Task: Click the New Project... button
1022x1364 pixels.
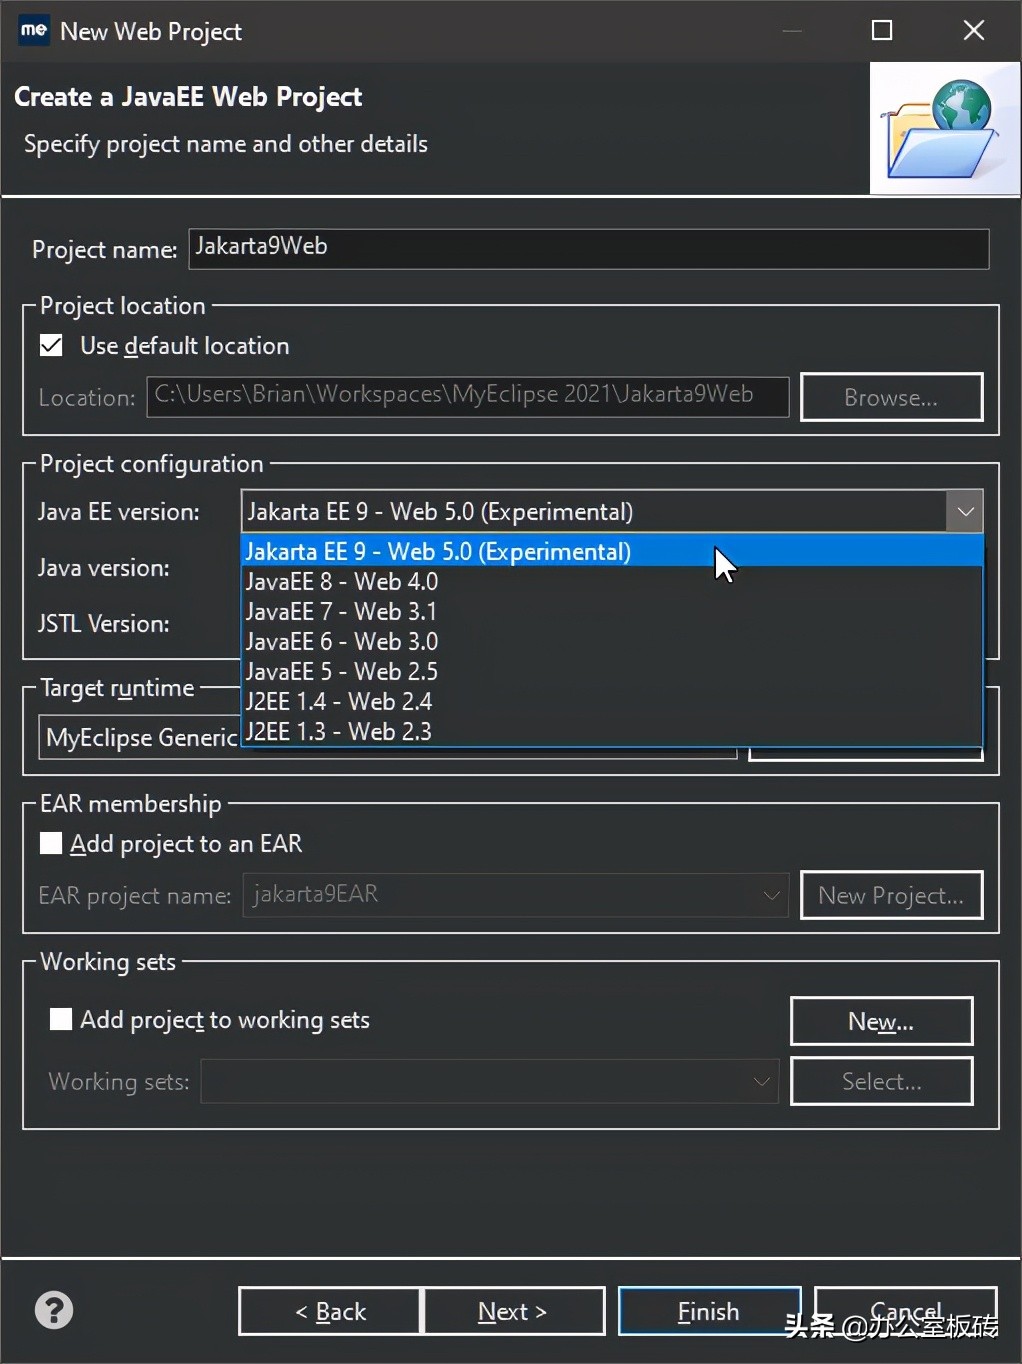Action: pyautogui.click(x=891, y=895)
